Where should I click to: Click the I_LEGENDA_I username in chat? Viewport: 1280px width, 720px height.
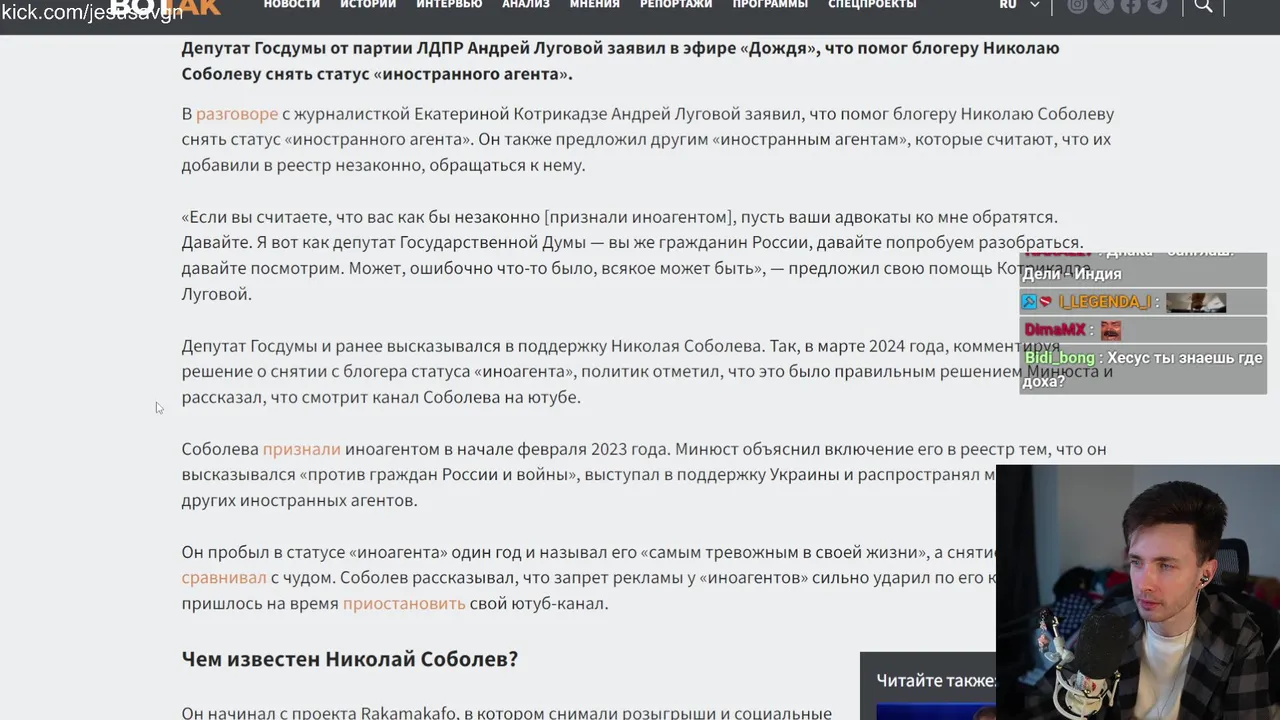coord(1105,302)
